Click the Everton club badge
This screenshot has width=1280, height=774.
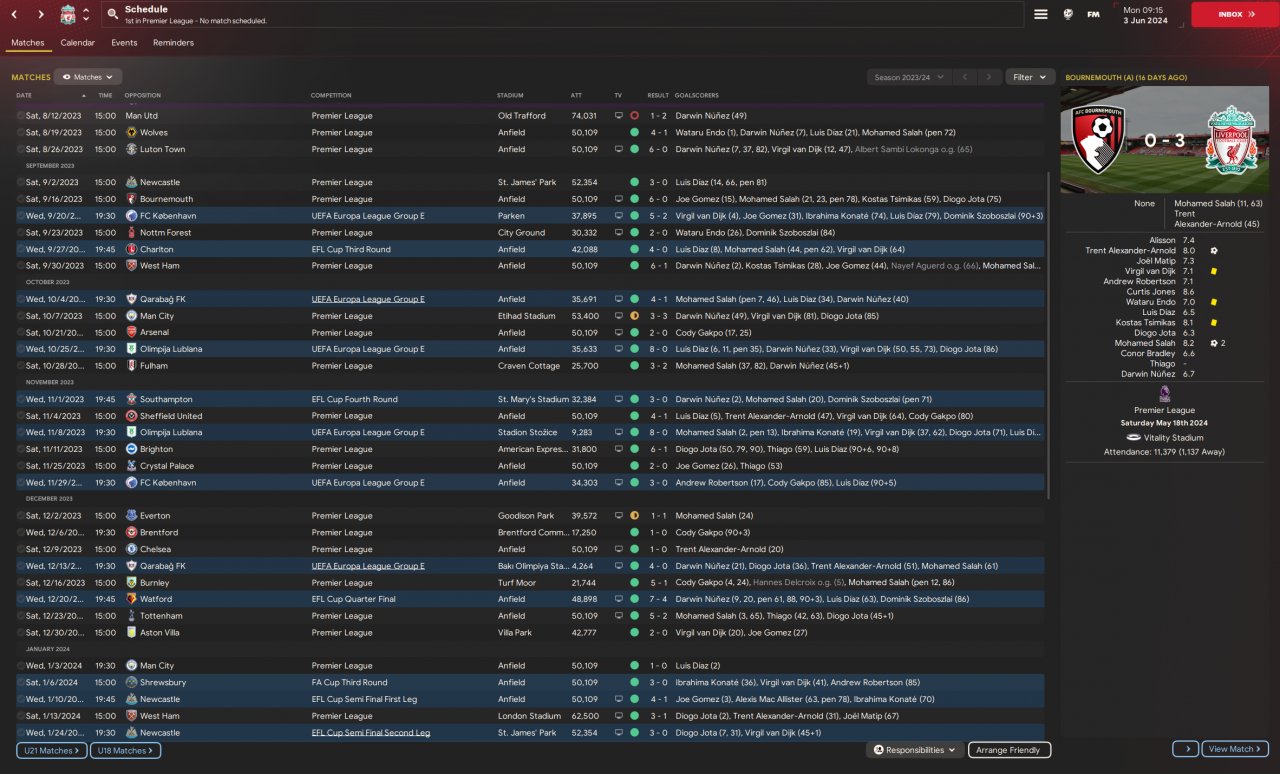(132, 516)
